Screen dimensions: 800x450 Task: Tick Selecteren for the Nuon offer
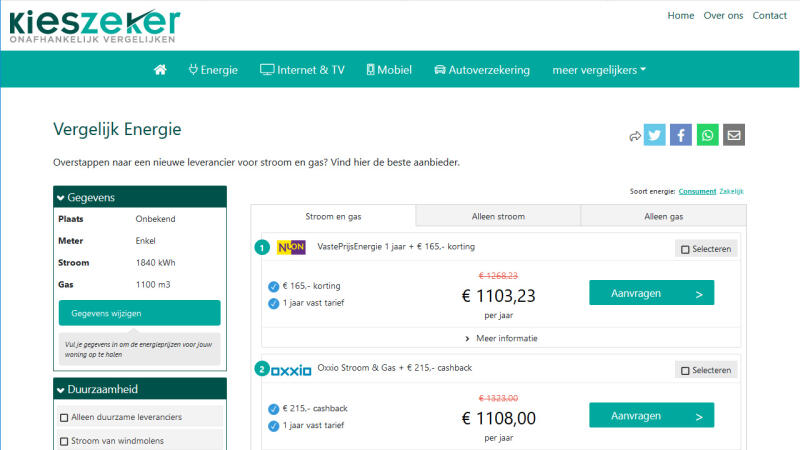(x=685, y=249)
